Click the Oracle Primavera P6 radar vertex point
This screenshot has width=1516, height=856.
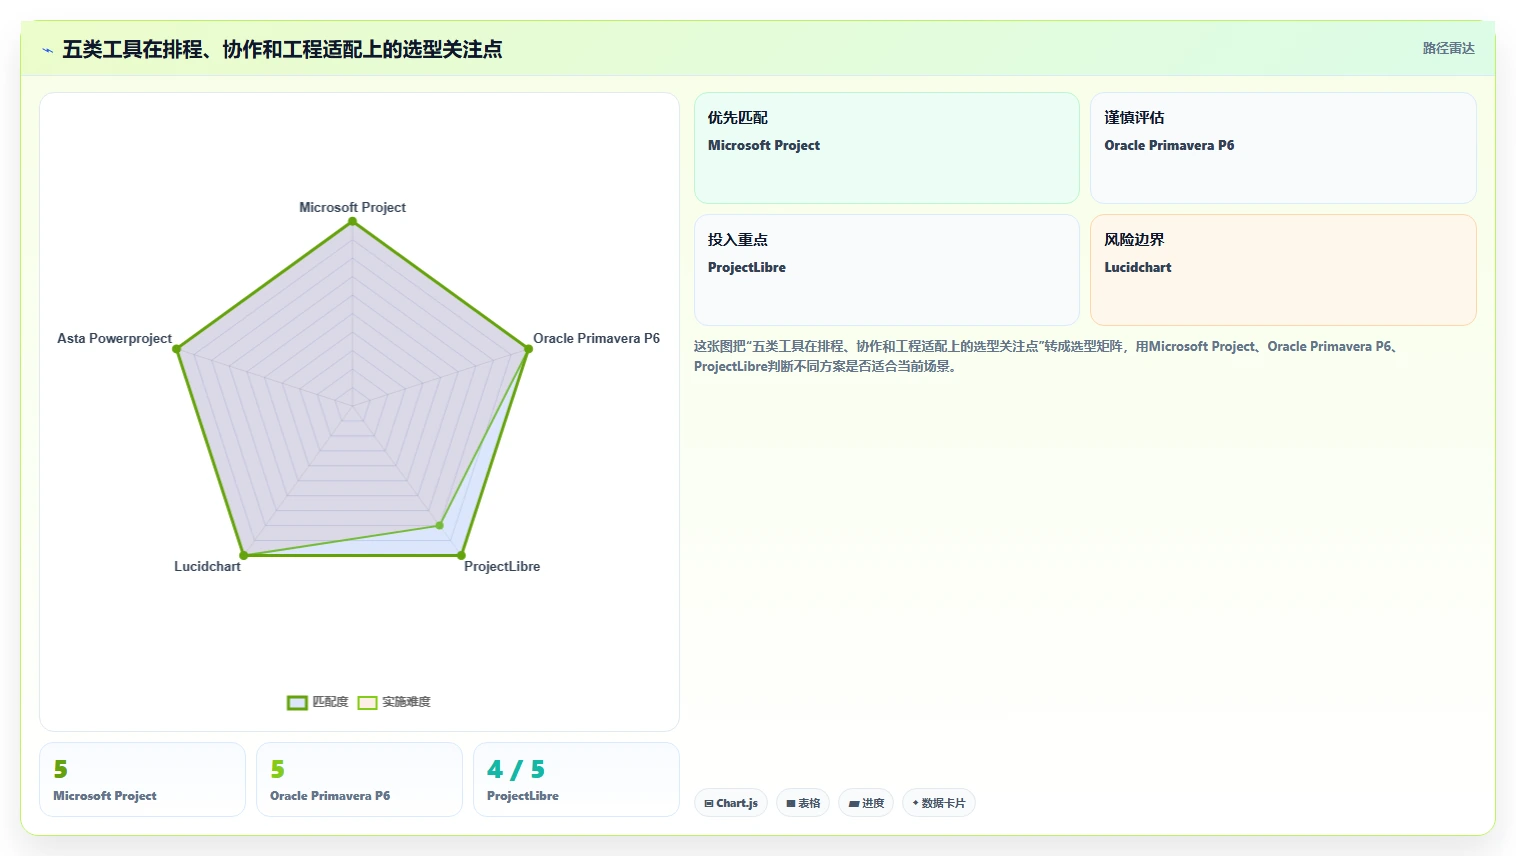[528, 349]
